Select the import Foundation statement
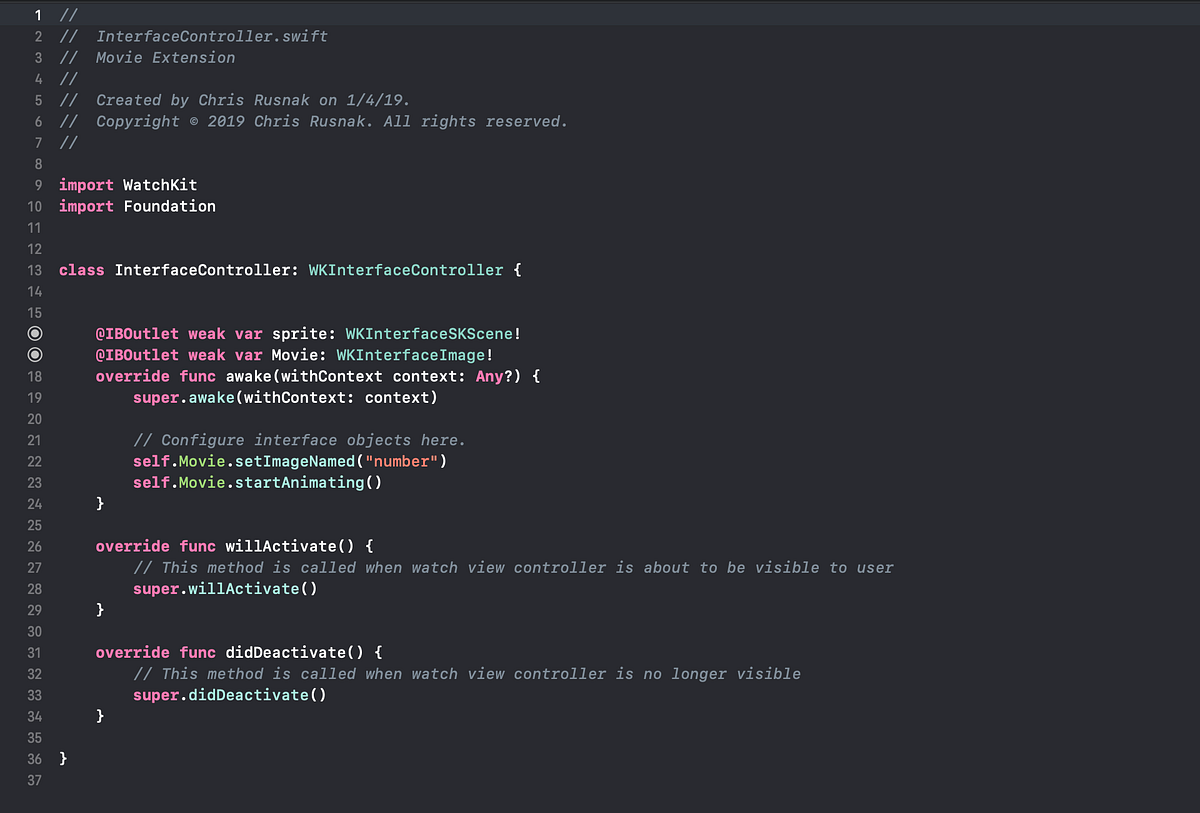 tap(137, 206)
